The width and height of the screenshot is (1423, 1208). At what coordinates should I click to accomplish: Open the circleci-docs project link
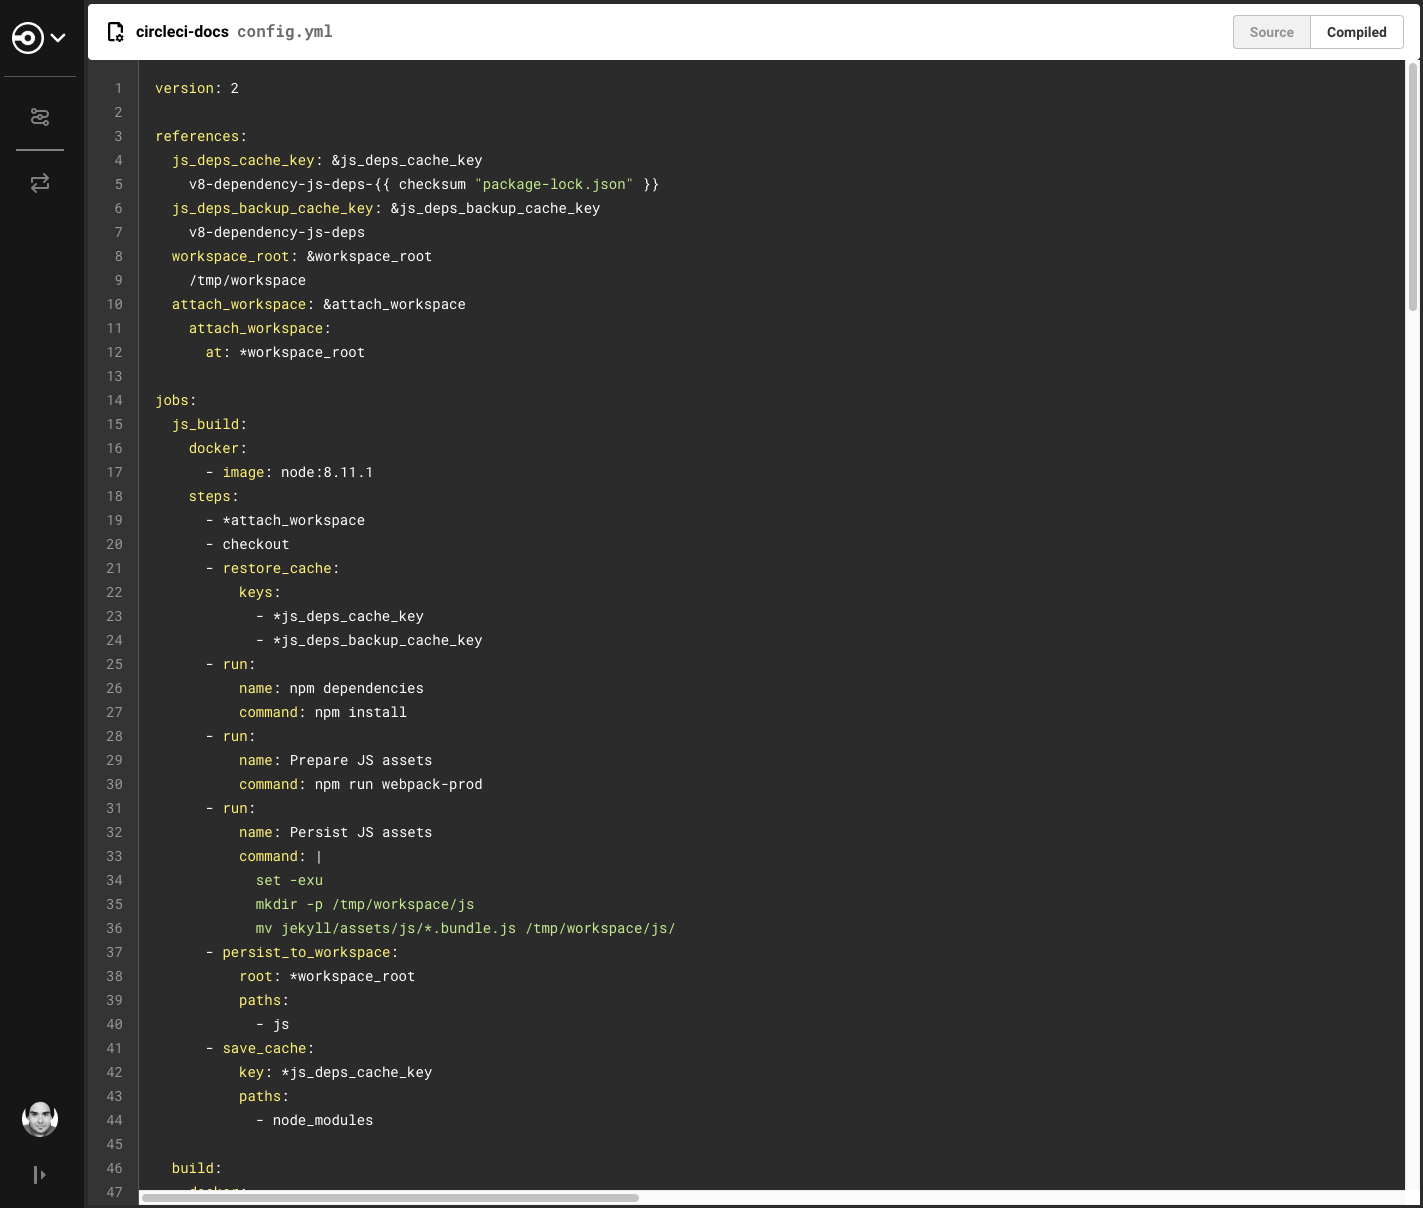[x=182, y=32]
